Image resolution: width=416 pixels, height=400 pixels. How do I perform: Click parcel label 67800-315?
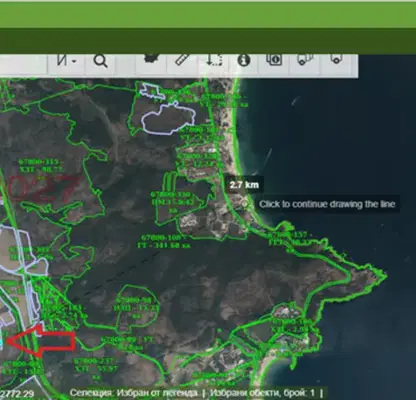39,162
